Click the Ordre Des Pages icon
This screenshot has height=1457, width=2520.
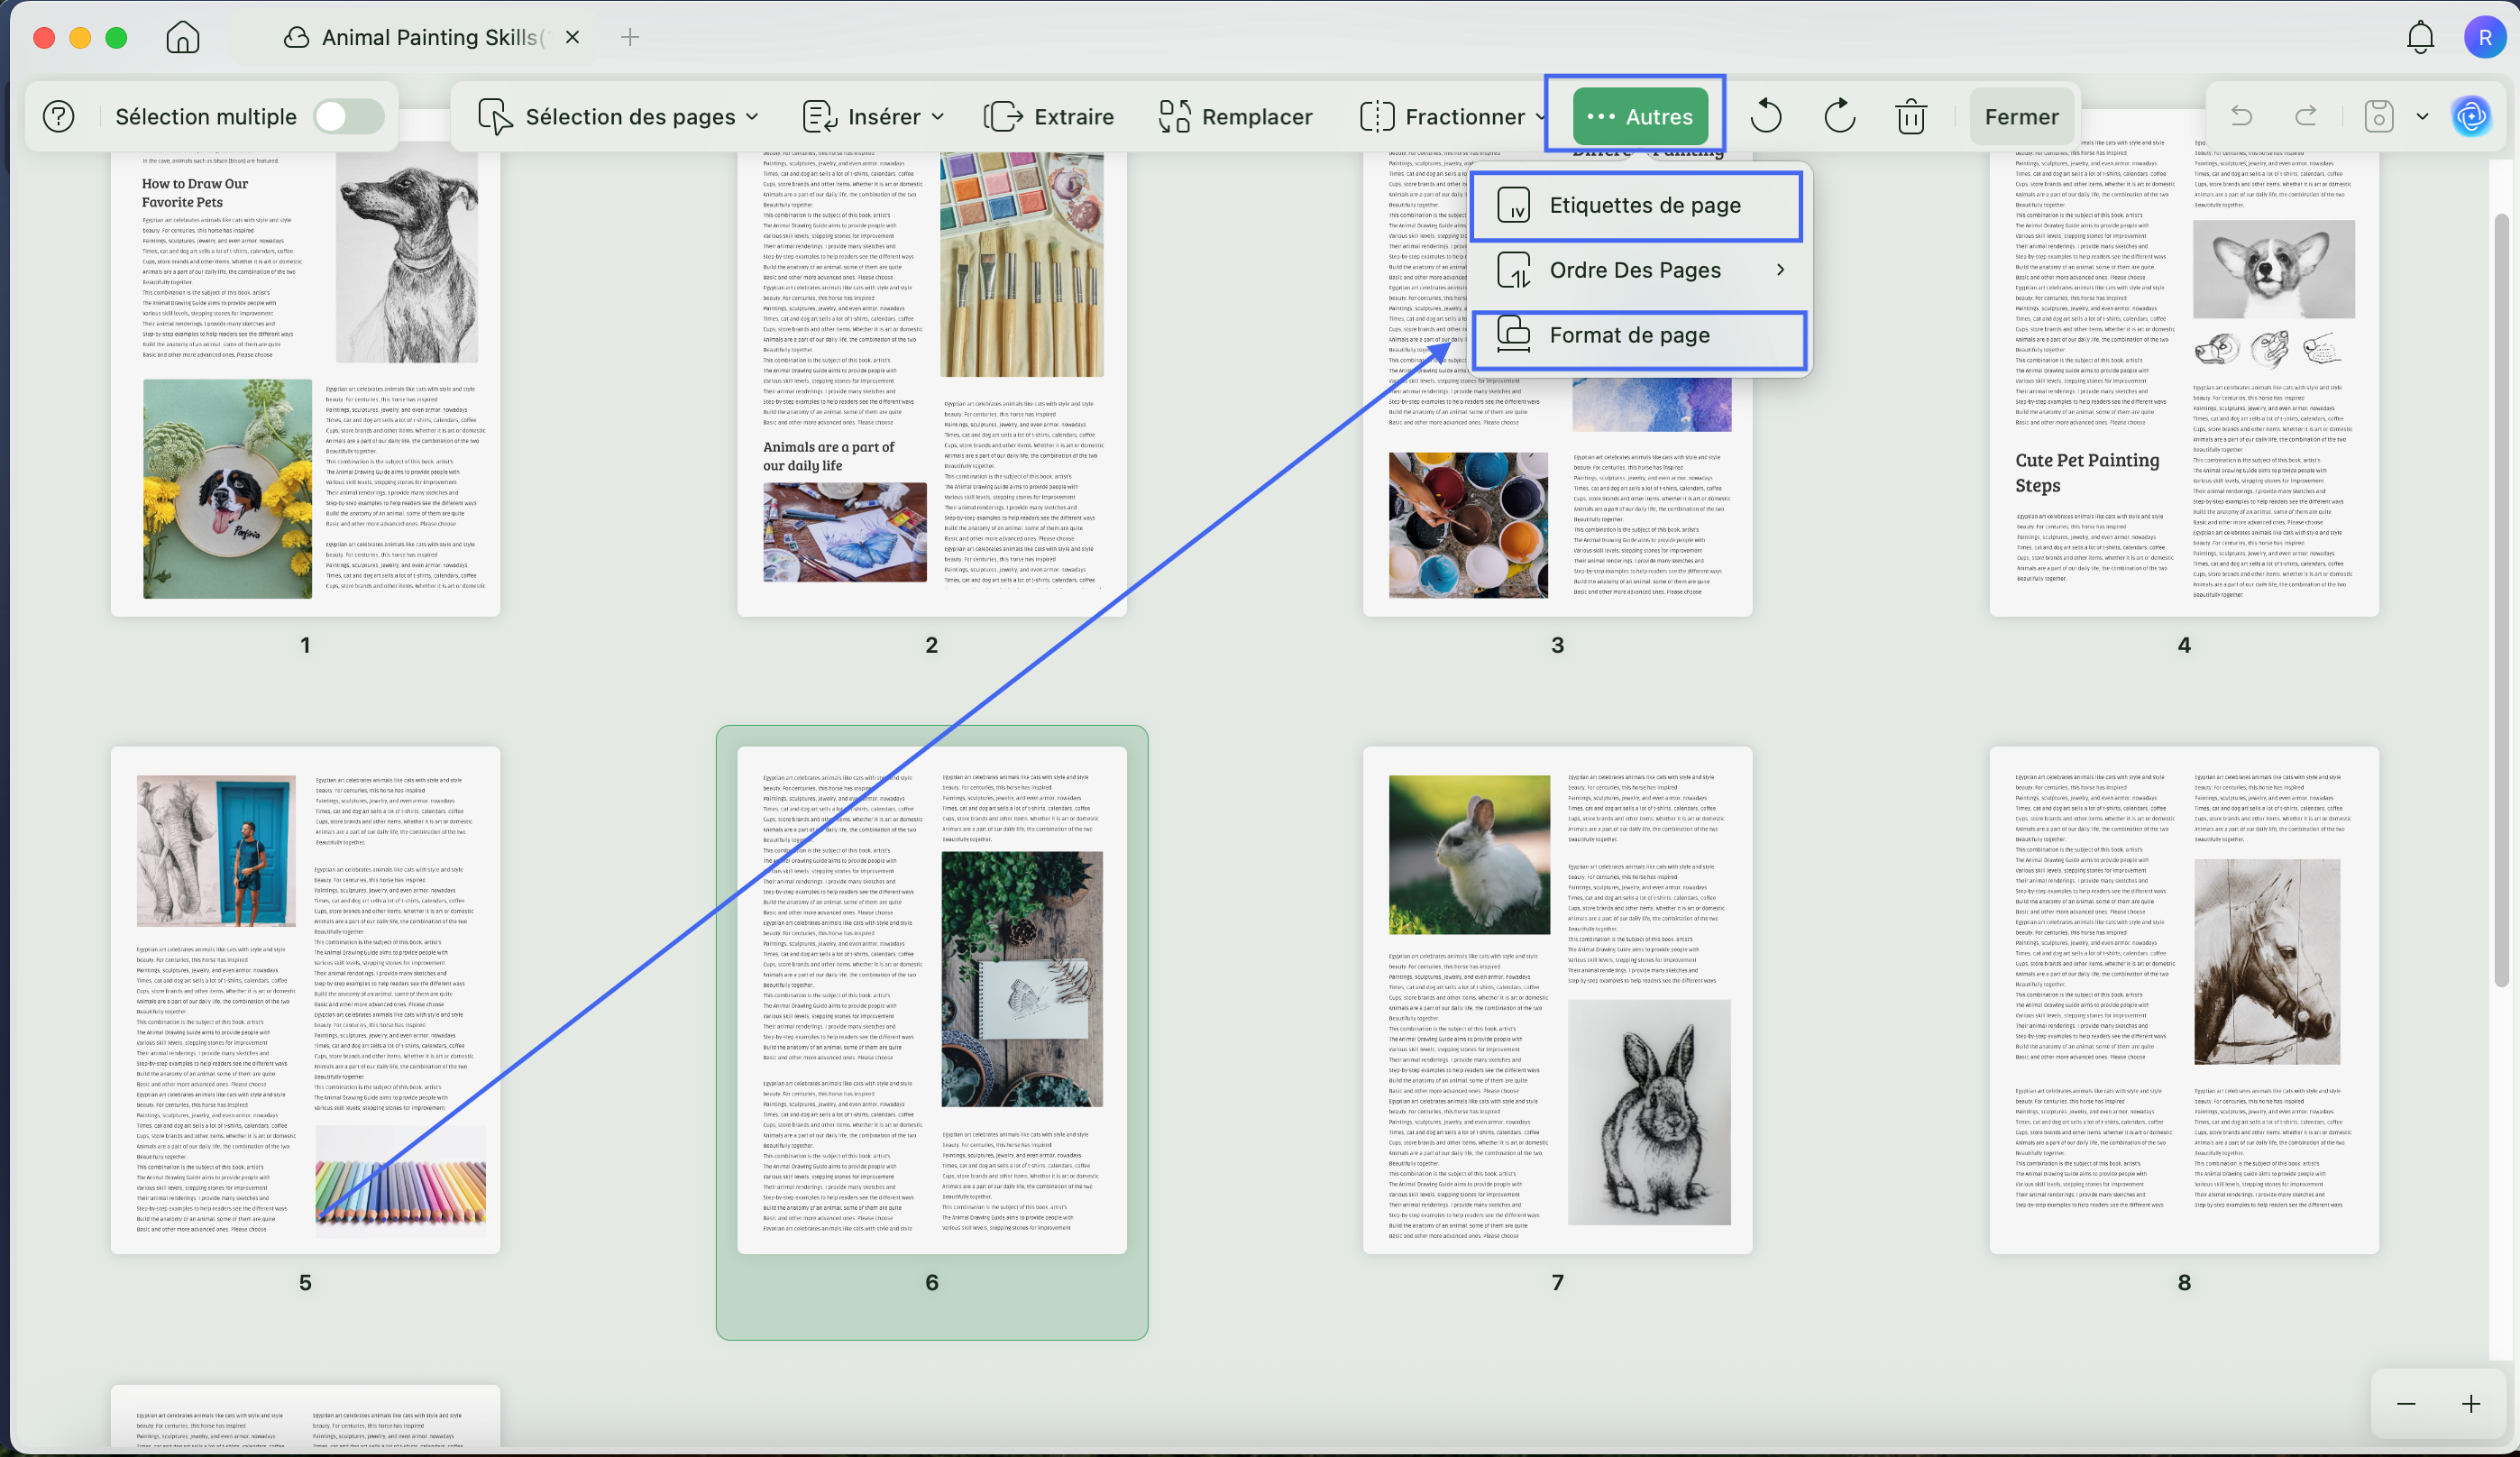tap(1513, 270)
